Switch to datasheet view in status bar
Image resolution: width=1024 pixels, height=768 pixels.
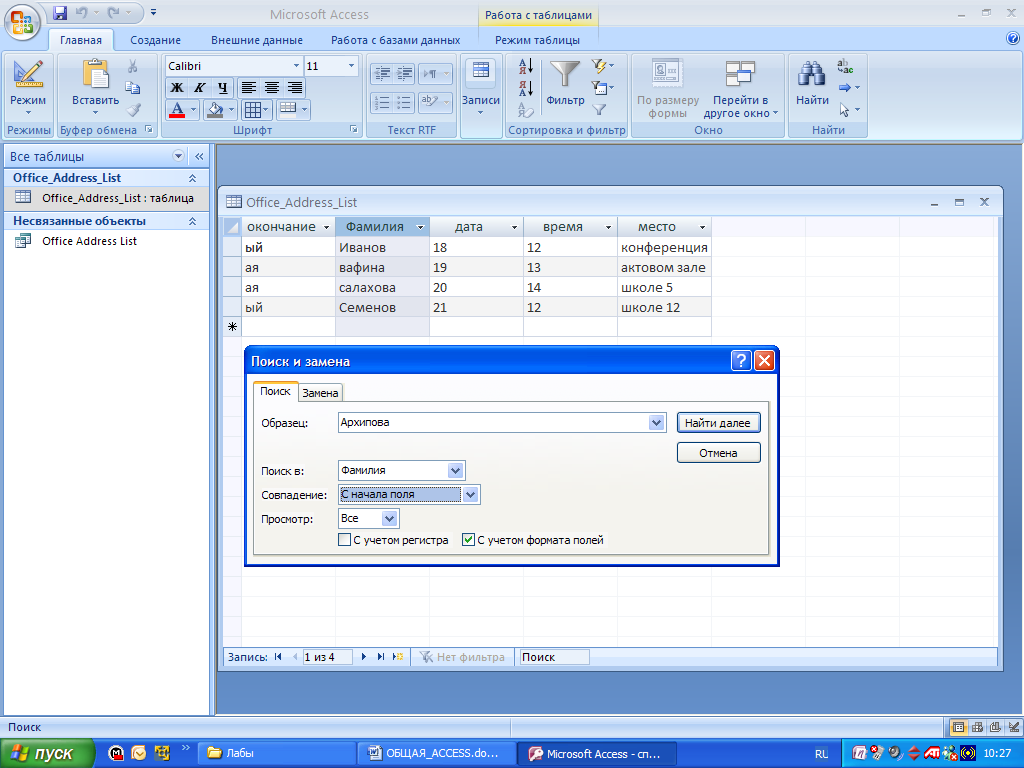(958, 727)
